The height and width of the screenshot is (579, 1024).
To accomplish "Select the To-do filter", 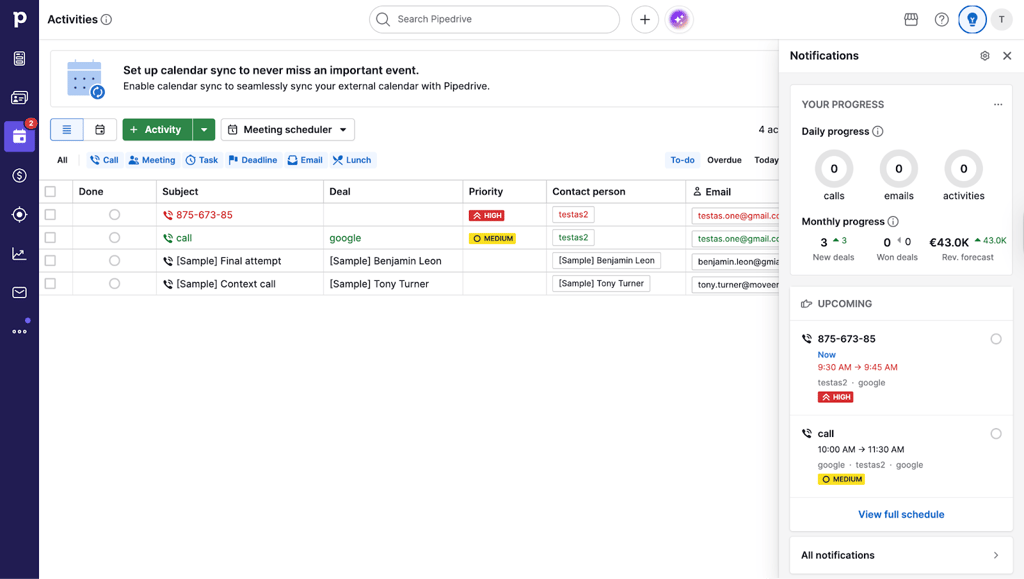I will 682,160.
